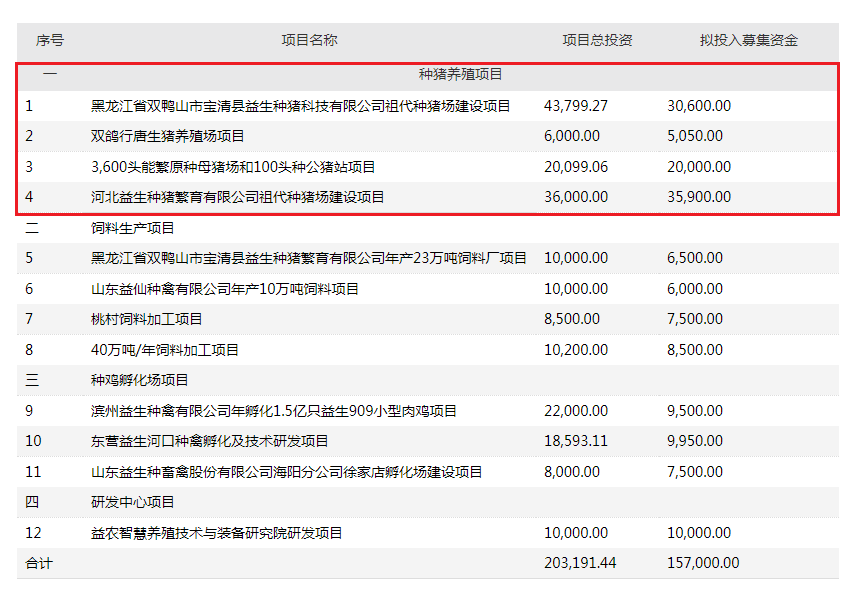Screen dimensions: 852x590
Task: Select the 203,191.44 grand total value
Action: click(x=580, y=563)
